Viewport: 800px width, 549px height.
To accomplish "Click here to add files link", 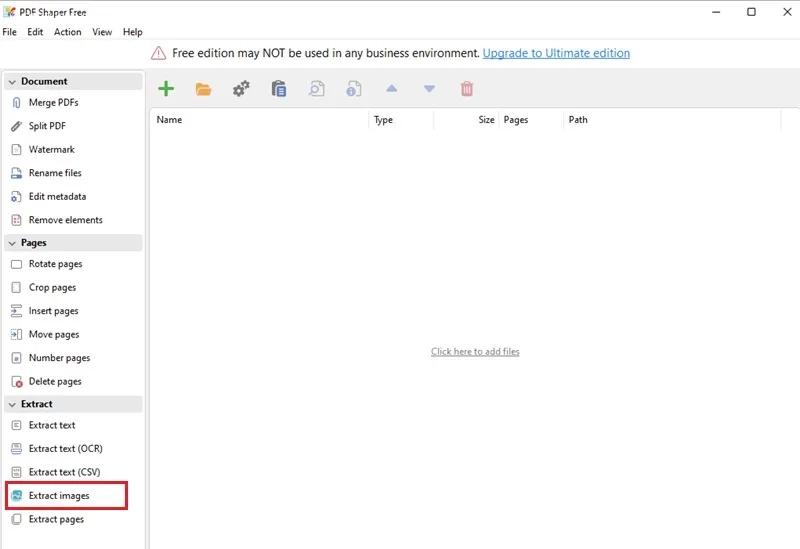I will tap(475, 352).
